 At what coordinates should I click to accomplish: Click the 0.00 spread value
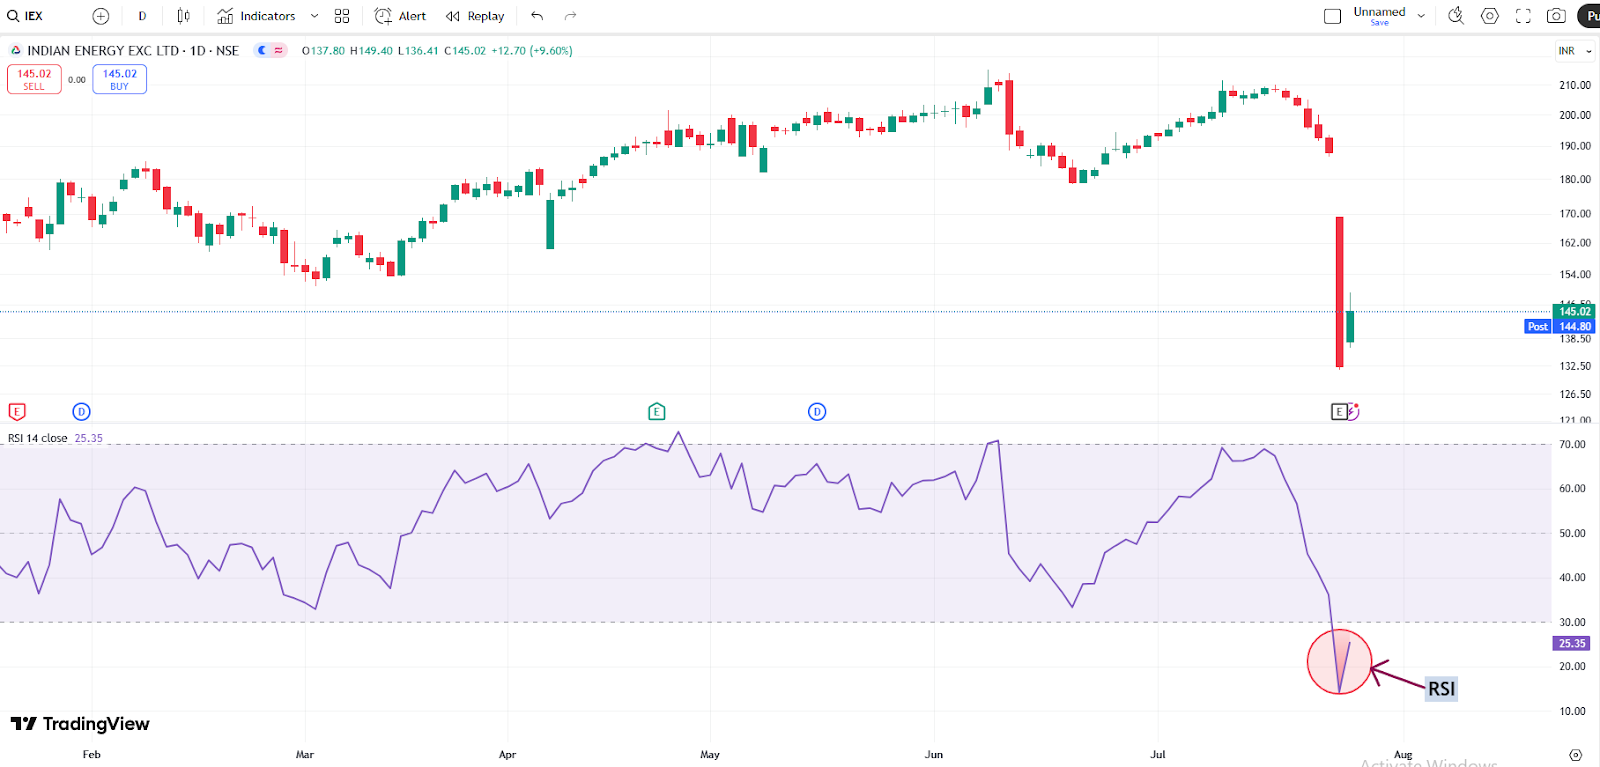point(77,80)
